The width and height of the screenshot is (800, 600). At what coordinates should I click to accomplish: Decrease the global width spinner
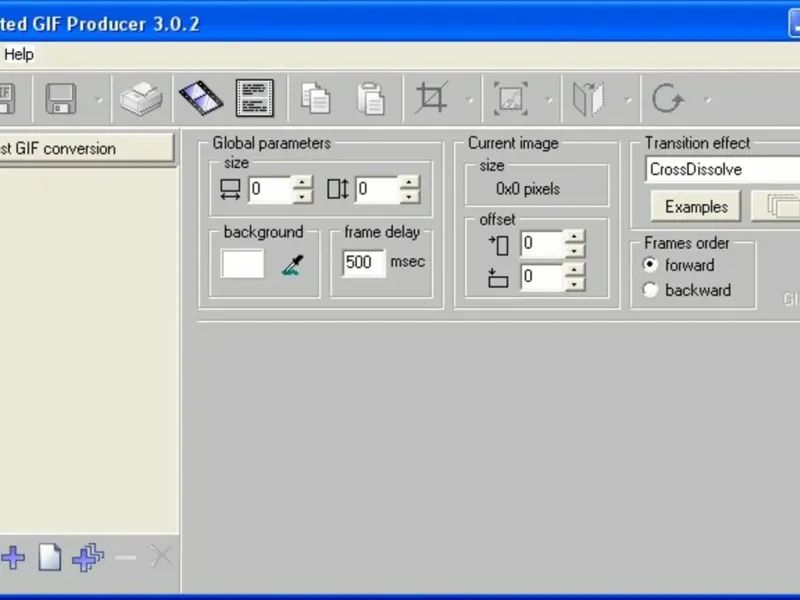point(303,196)
